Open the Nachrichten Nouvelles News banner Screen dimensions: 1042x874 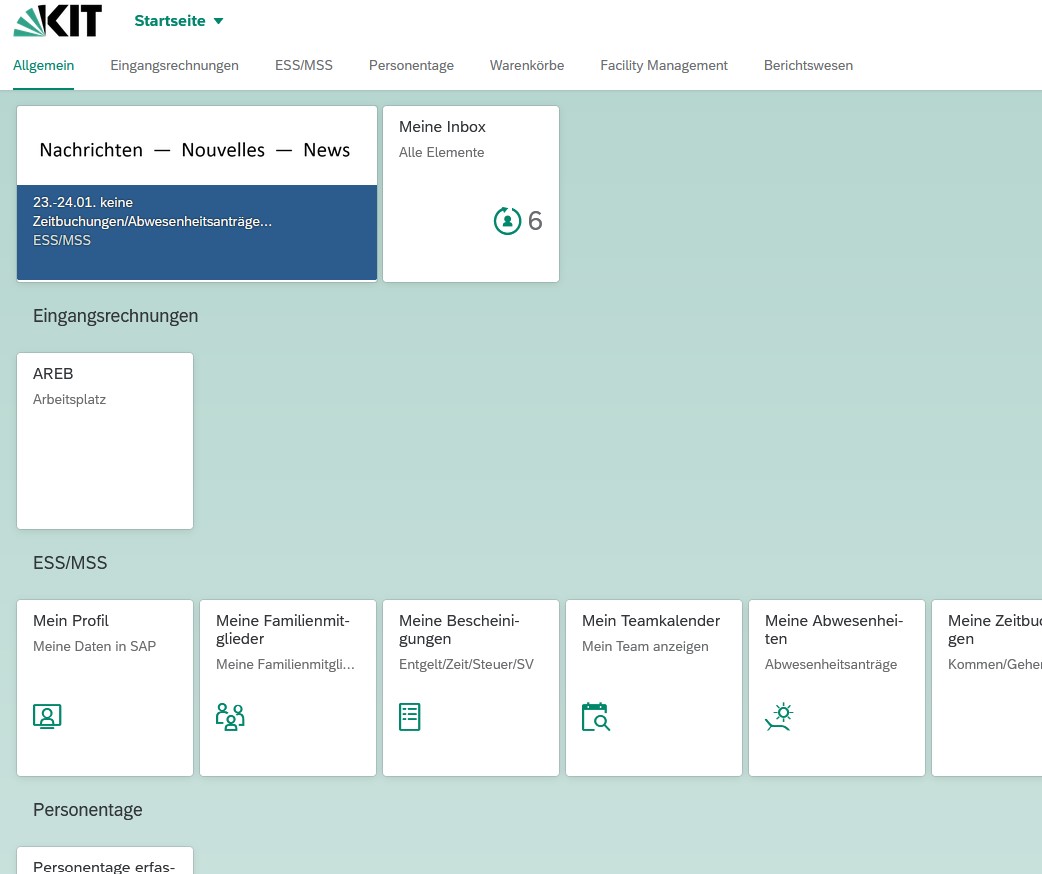pos(196,149)
